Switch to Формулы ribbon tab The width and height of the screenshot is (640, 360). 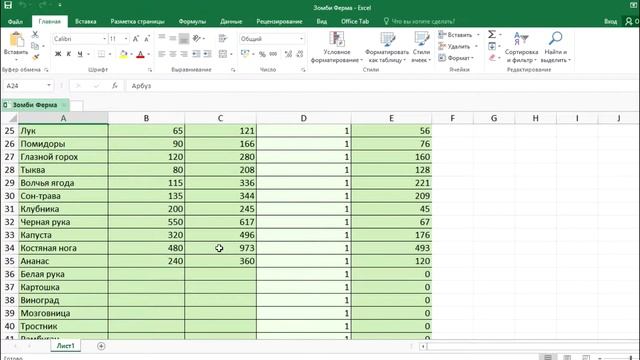(x=192, y=21)
